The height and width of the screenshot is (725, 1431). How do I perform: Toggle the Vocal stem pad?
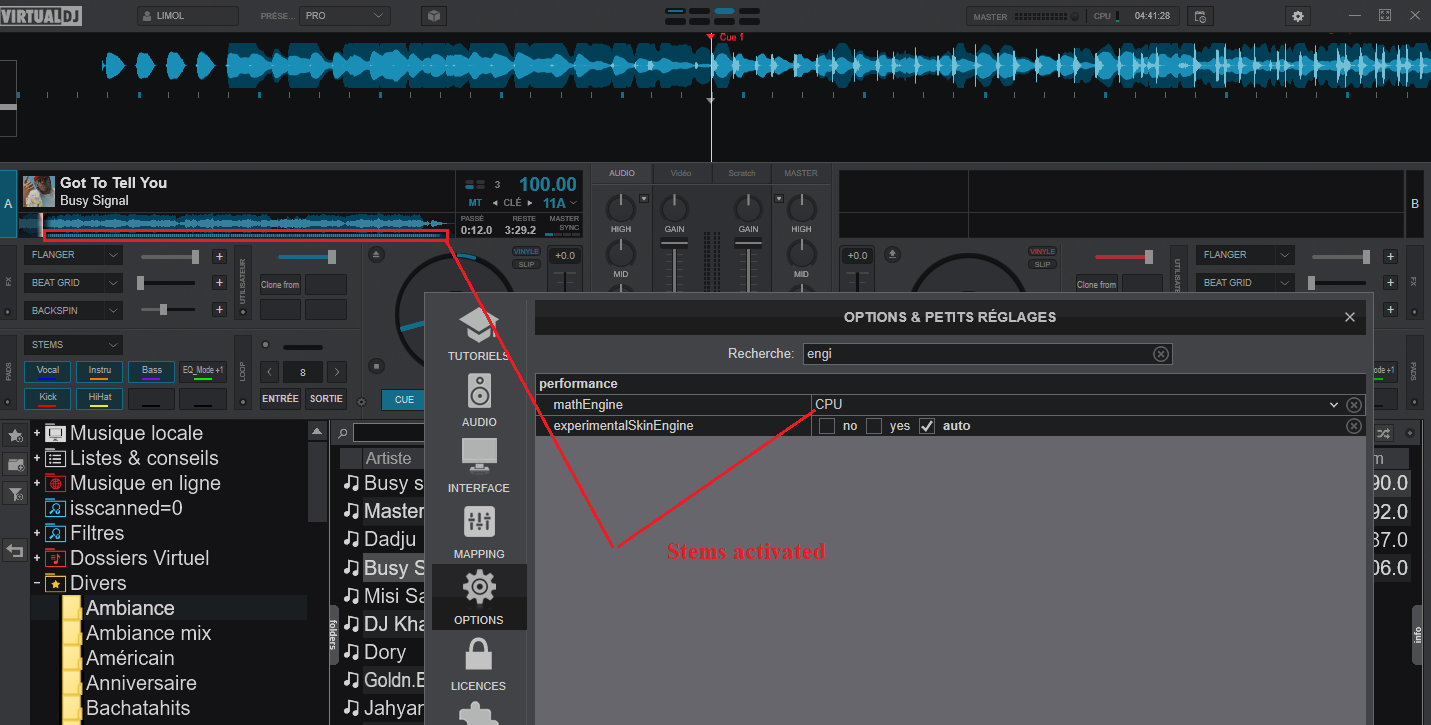click(x=48, y=372)
